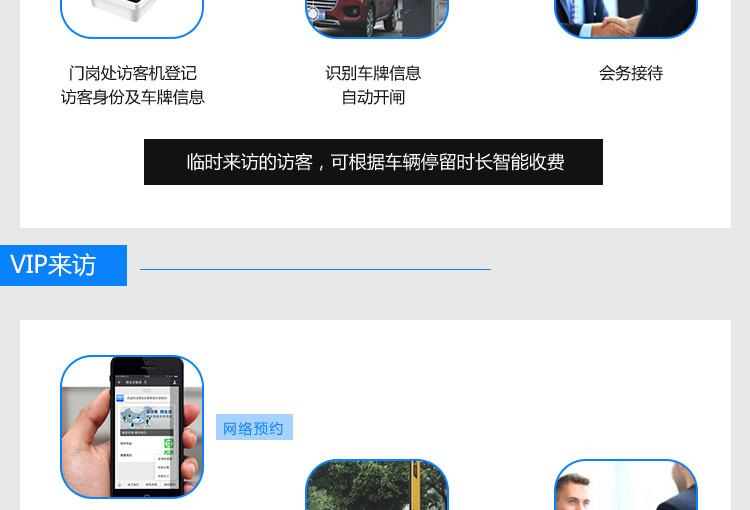Click the parking barrier gate image at bottom
This screenshot has width=750, height=510.
pyautogui.click(x=376, y=486)
